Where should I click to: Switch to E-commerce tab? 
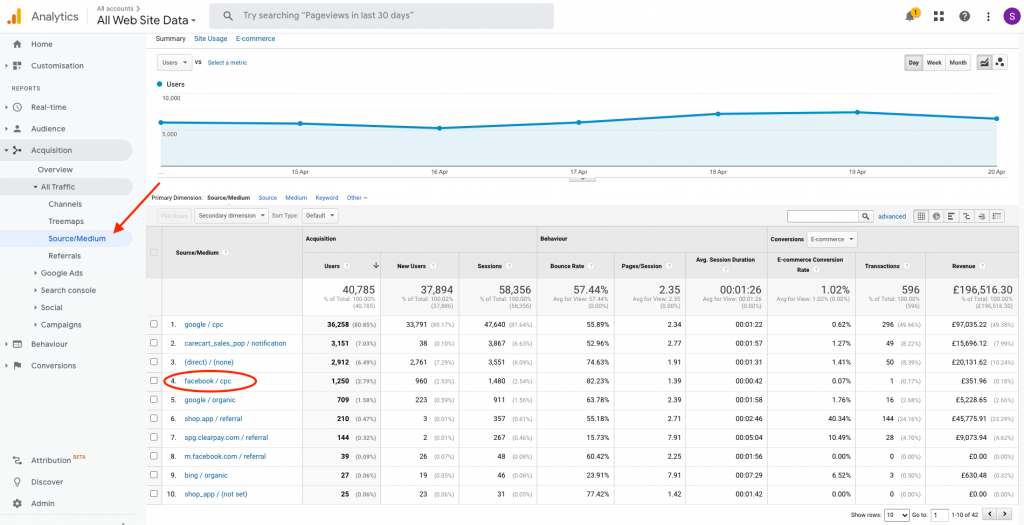(255, 39)
